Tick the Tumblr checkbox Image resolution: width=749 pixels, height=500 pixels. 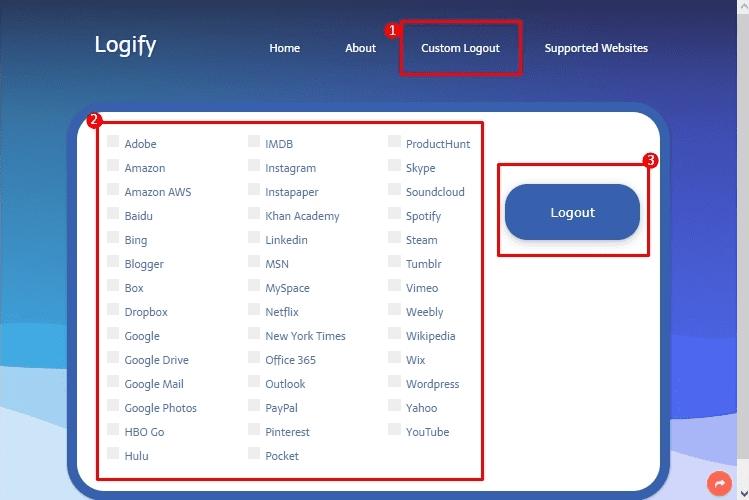click(395, 261)
